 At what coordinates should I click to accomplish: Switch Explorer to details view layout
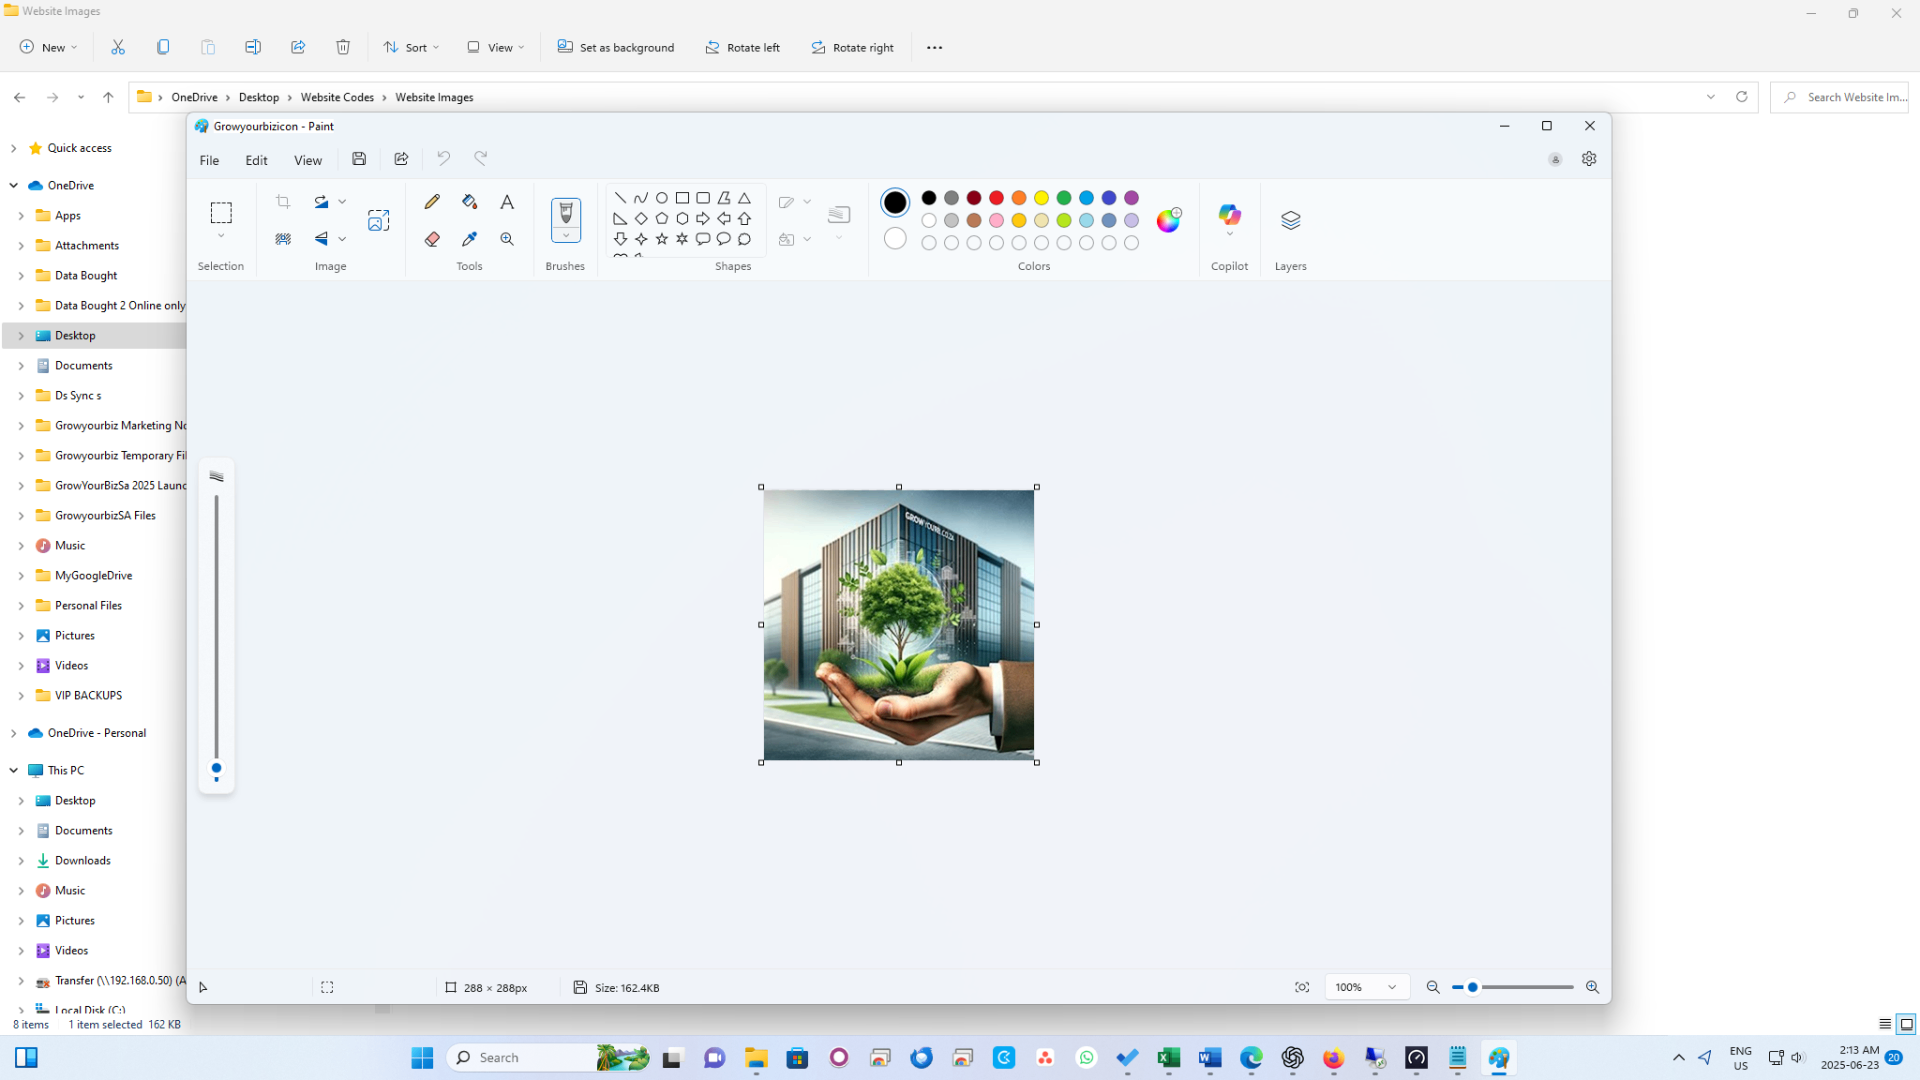(x=1884, y=1024)
